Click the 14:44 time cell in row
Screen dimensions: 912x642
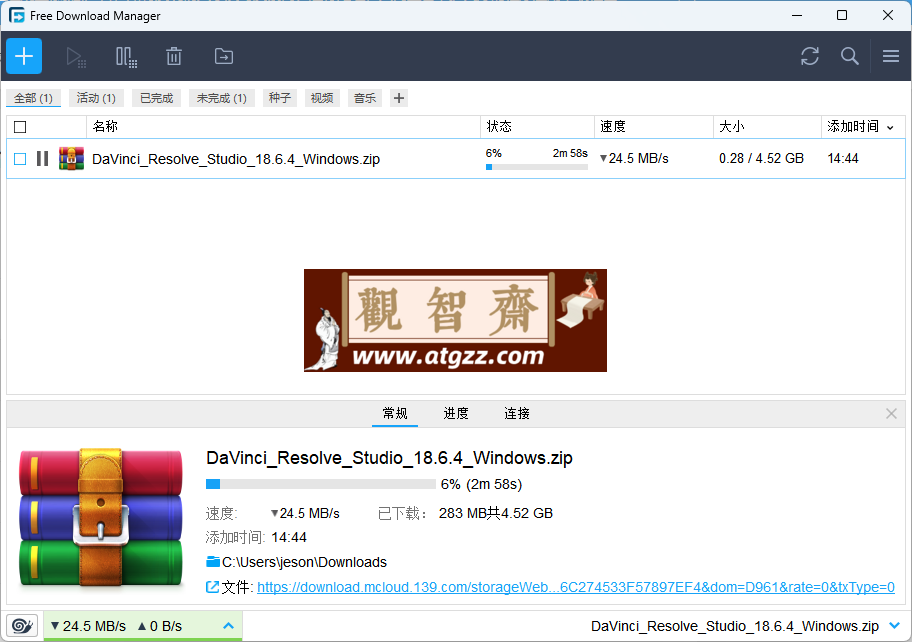point(843,158)
